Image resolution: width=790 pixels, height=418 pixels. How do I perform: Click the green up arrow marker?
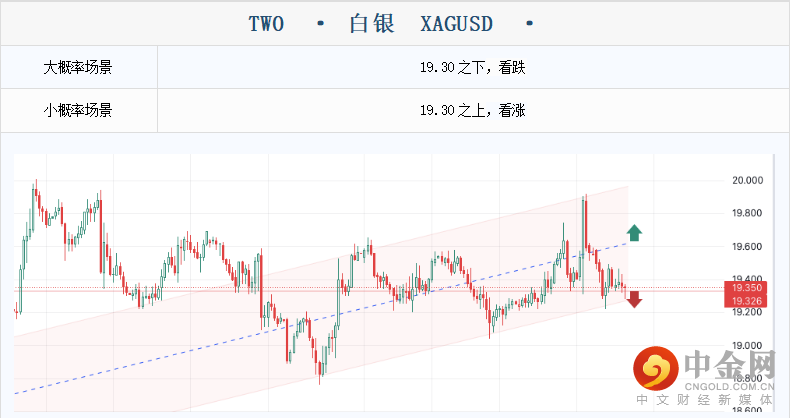click(634, 234)
